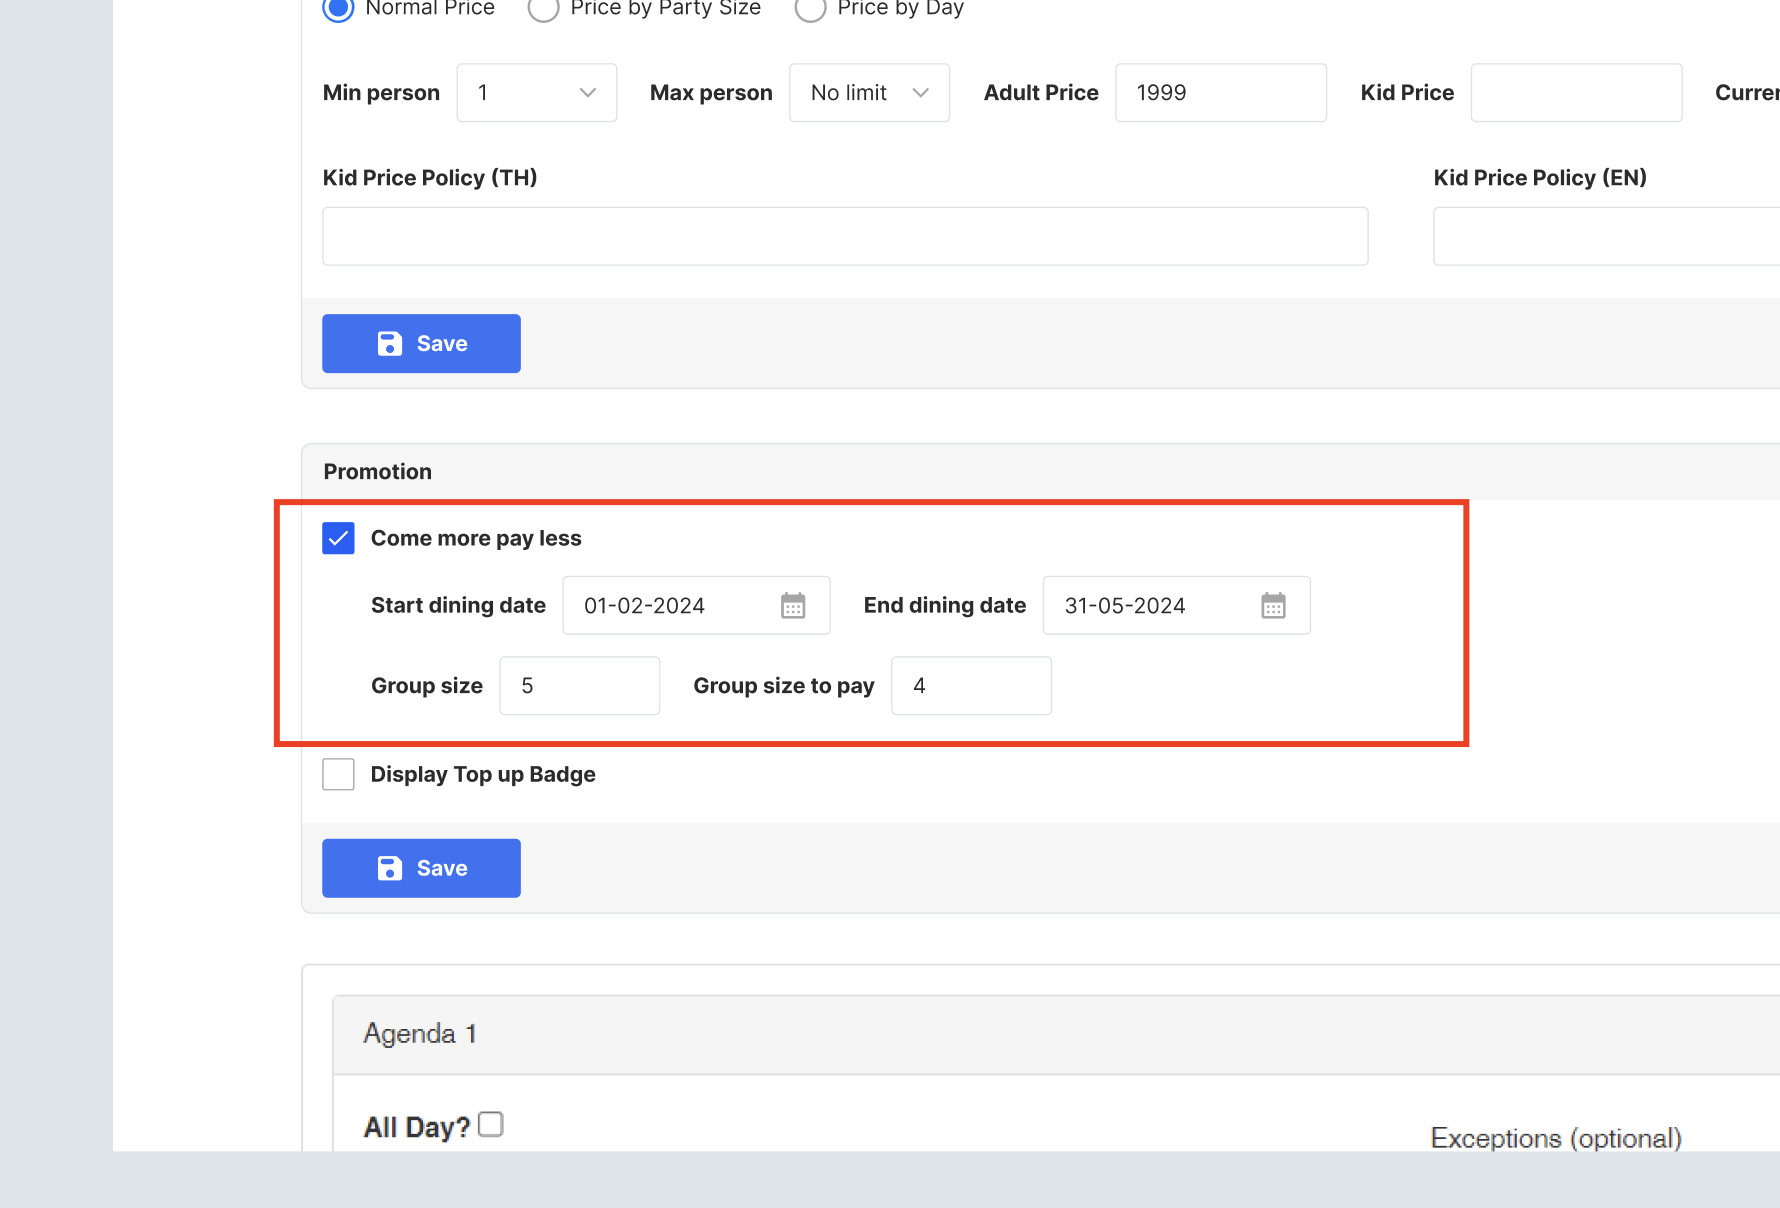
Task: Expand the Min person dropdown
Action: [x=536, y=93]
